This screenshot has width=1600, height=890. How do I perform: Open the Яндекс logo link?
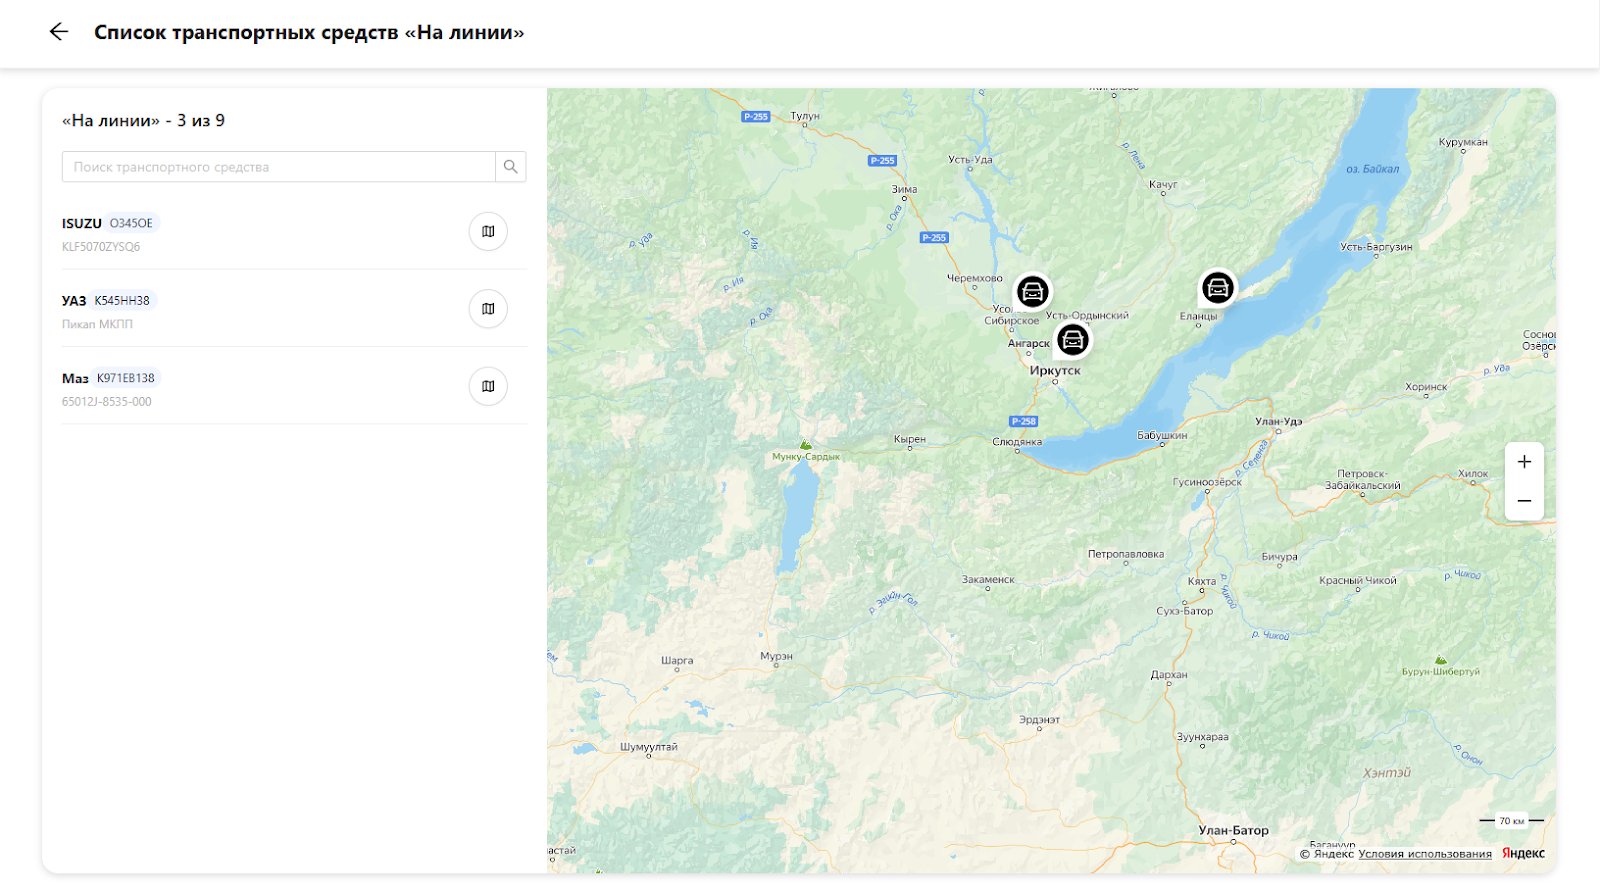click(1523, 853)
